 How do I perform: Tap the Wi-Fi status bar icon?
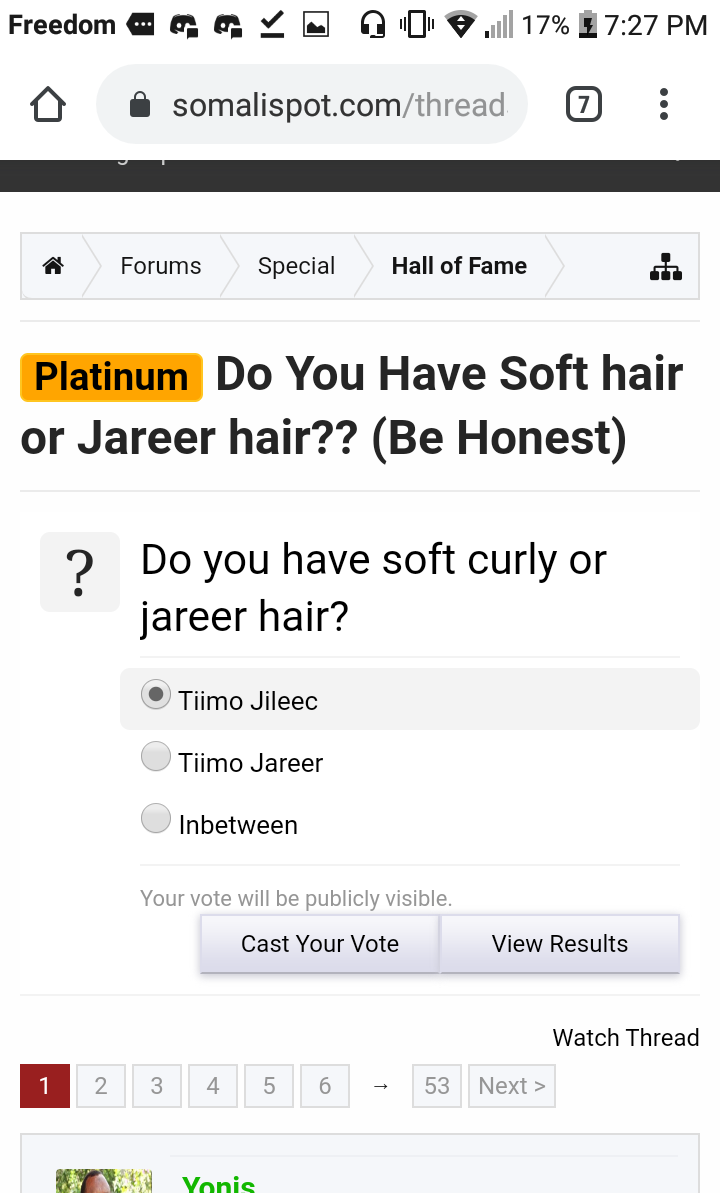[460, 25]
